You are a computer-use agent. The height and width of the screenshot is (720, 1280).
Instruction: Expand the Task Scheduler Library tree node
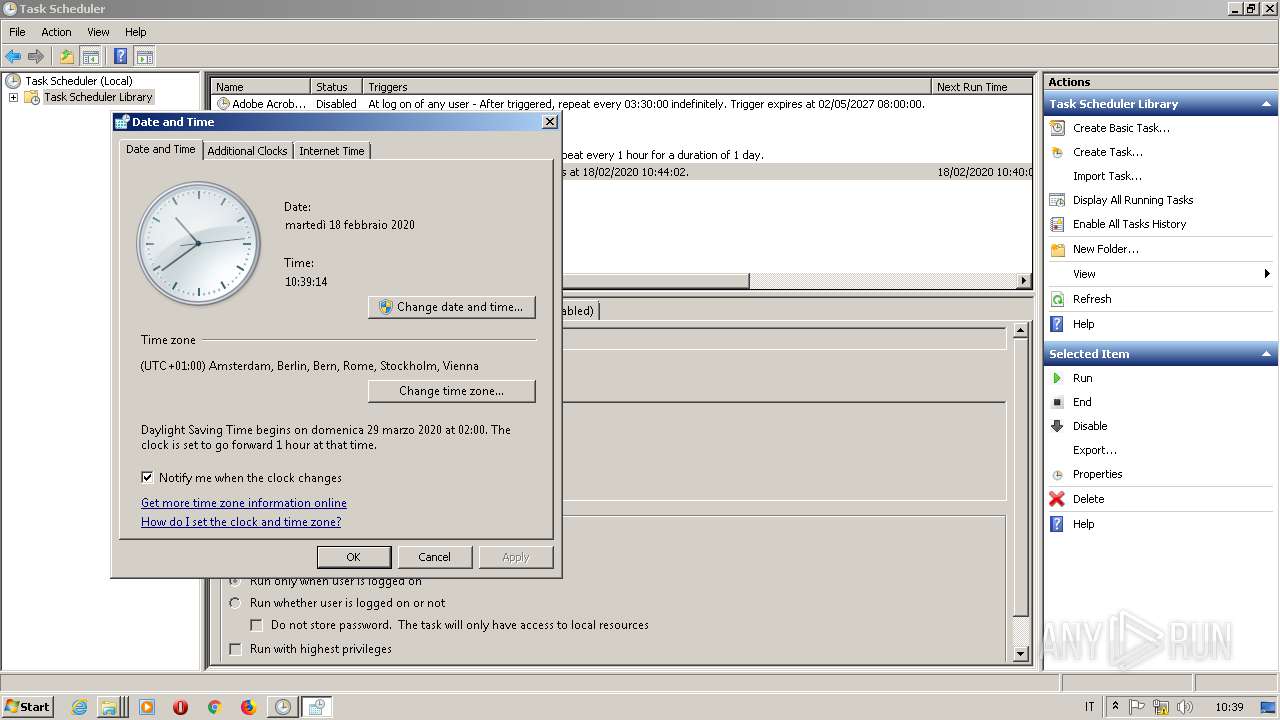(x=13, y=97)
